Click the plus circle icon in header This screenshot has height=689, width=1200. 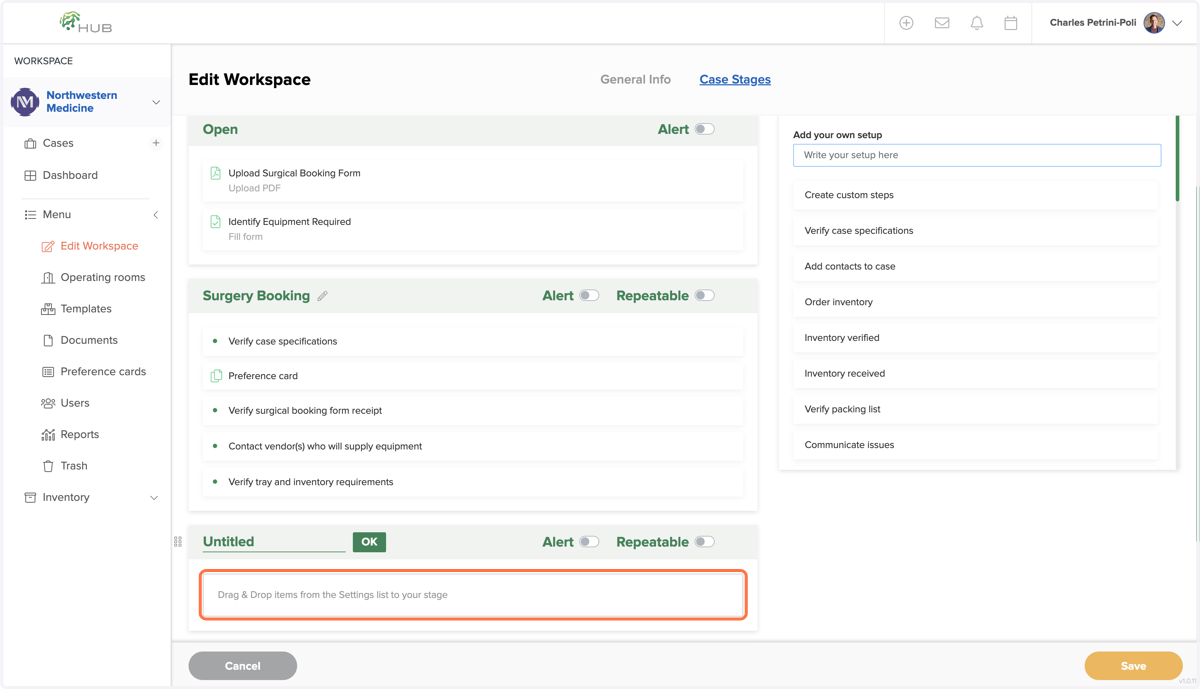[906, 23]
